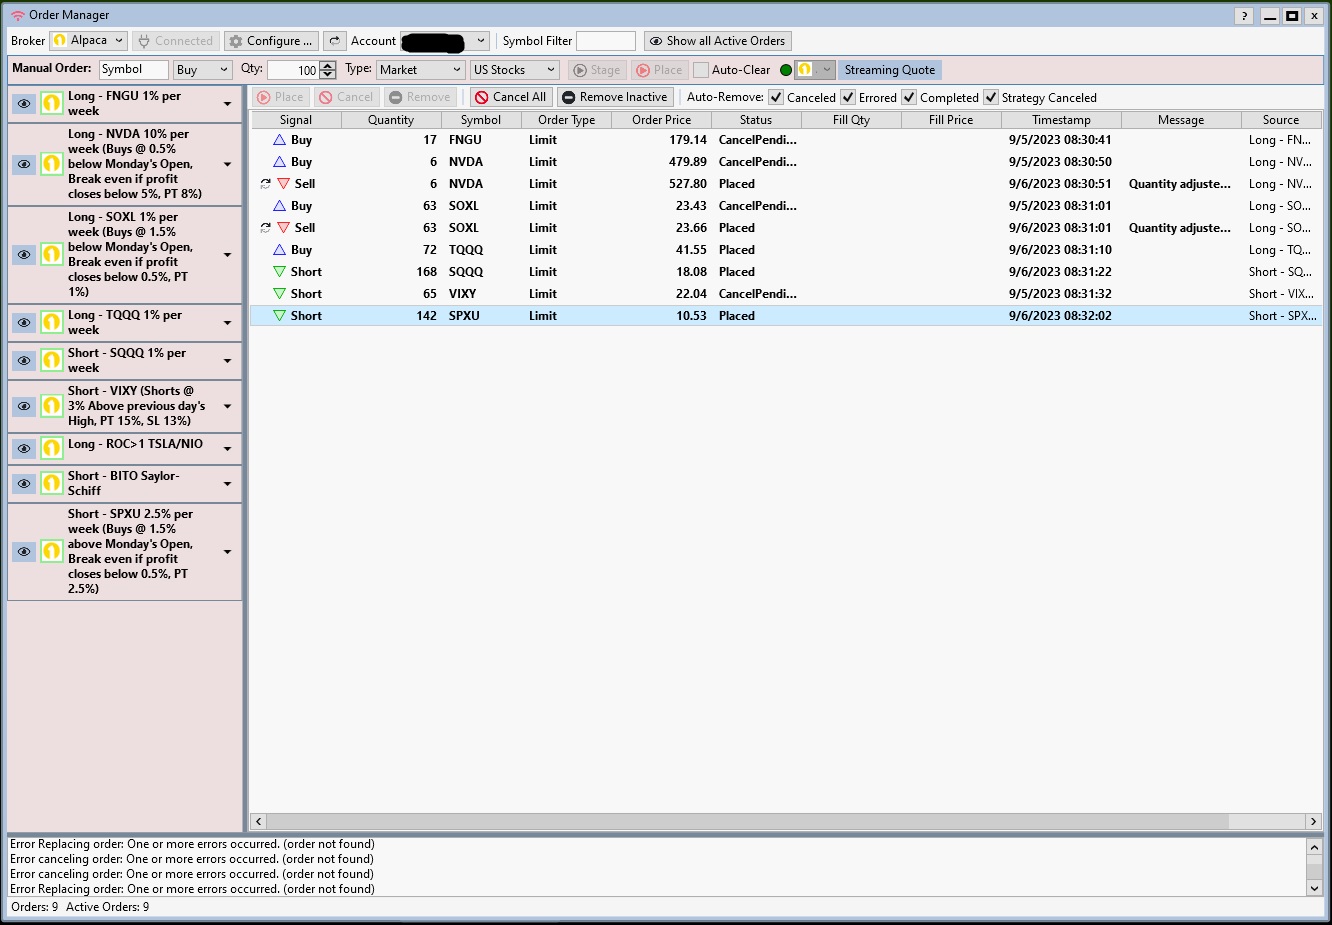Sort by the Timestamp column header
Screen dimensions: 1332x925
1061,120
